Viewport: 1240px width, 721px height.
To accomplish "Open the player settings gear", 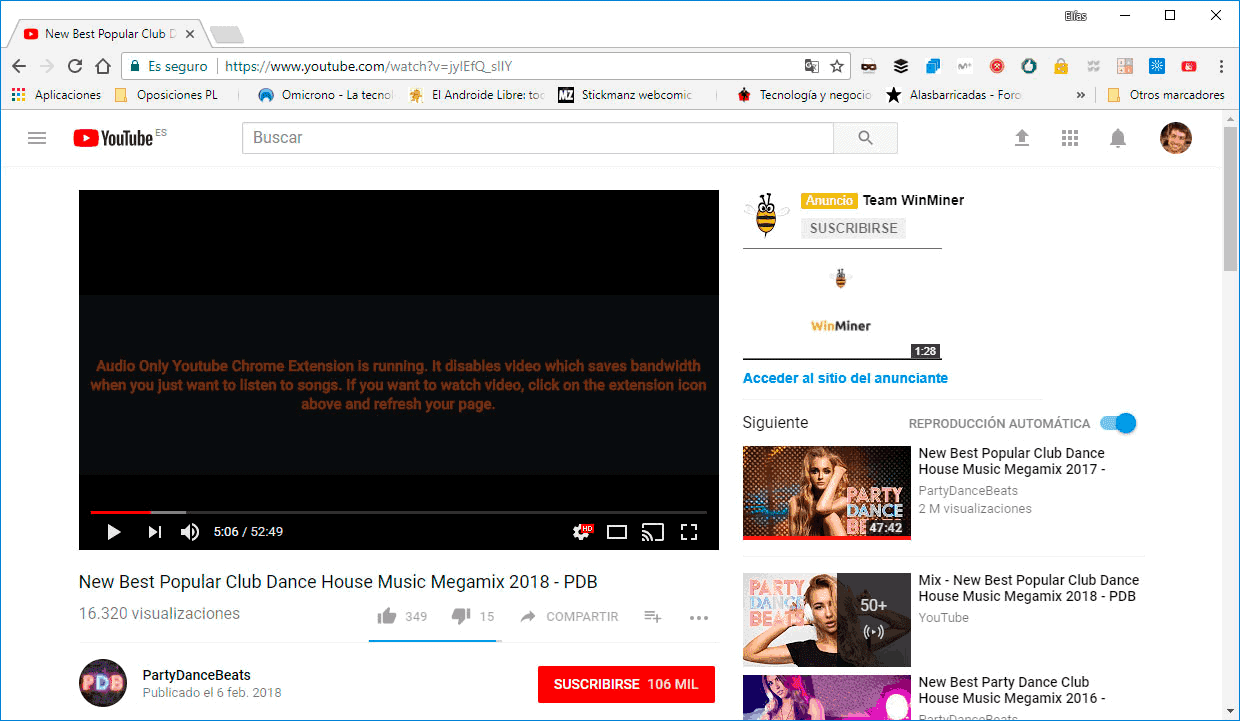I will (581, 532).
